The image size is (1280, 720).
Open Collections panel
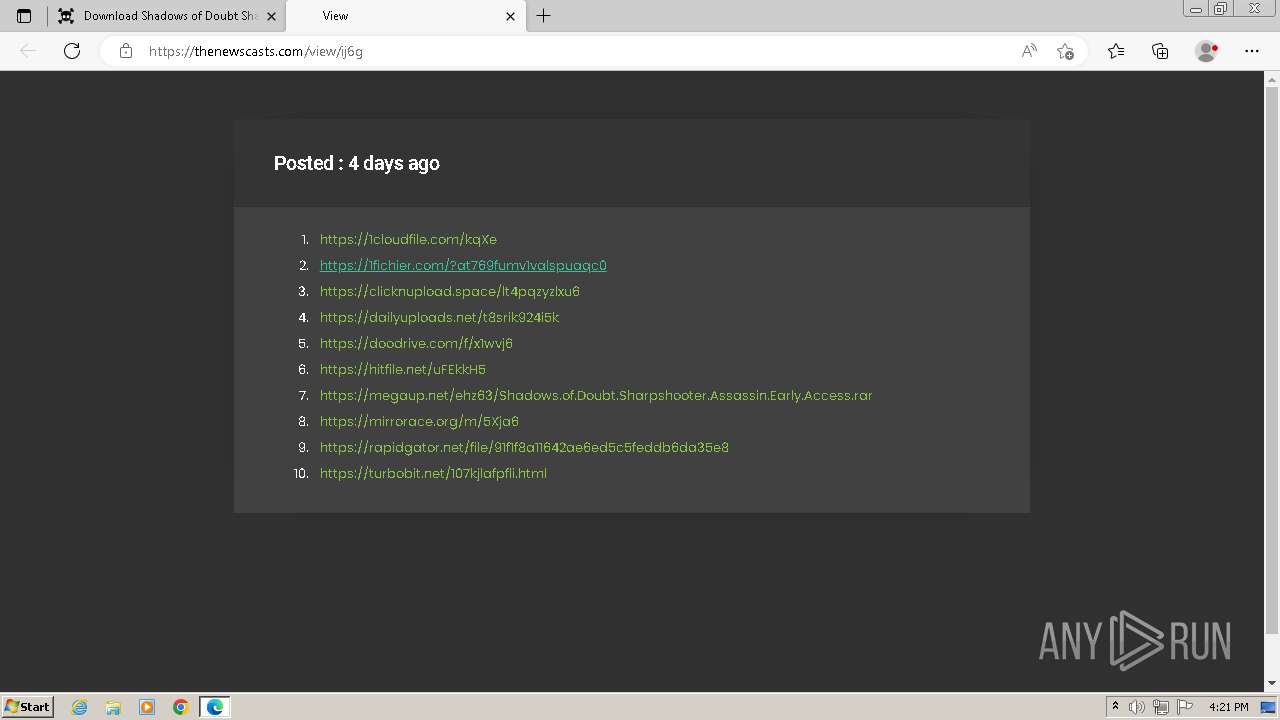tap(1160, 51)
